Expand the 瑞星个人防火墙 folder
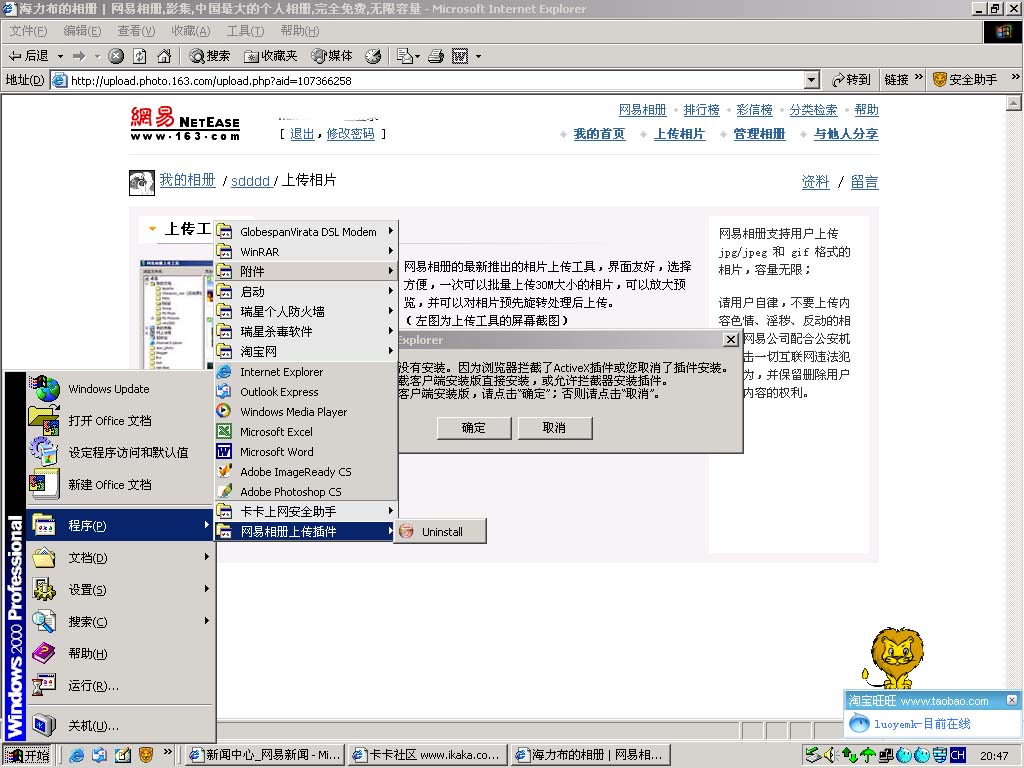1024x768 pixels. [x=306, y=312]
